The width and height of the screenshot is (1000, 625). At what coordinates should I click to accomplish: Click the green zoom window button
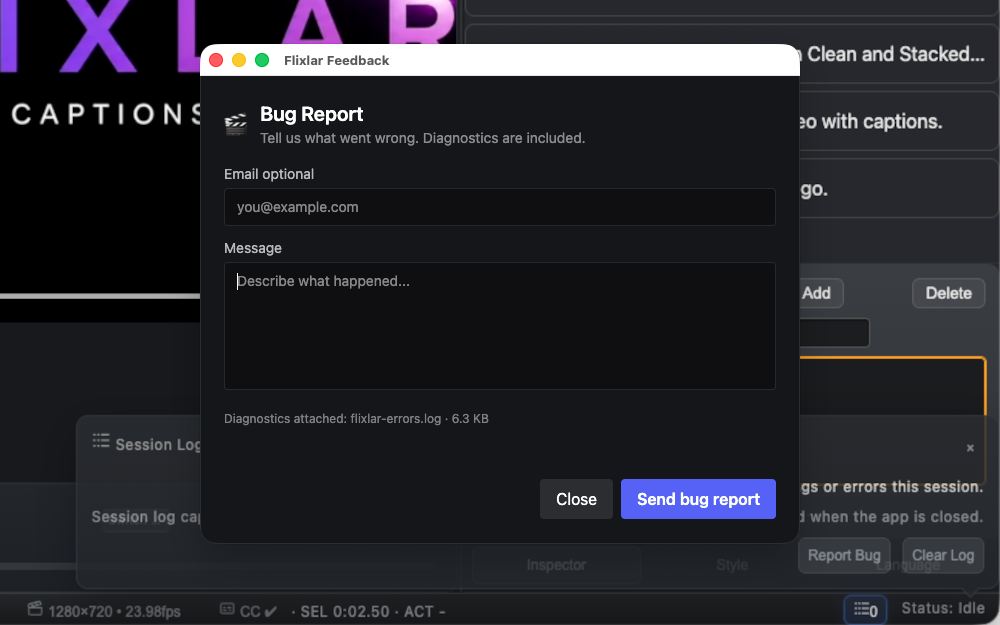pyautogui.click(x=262, y=60)
